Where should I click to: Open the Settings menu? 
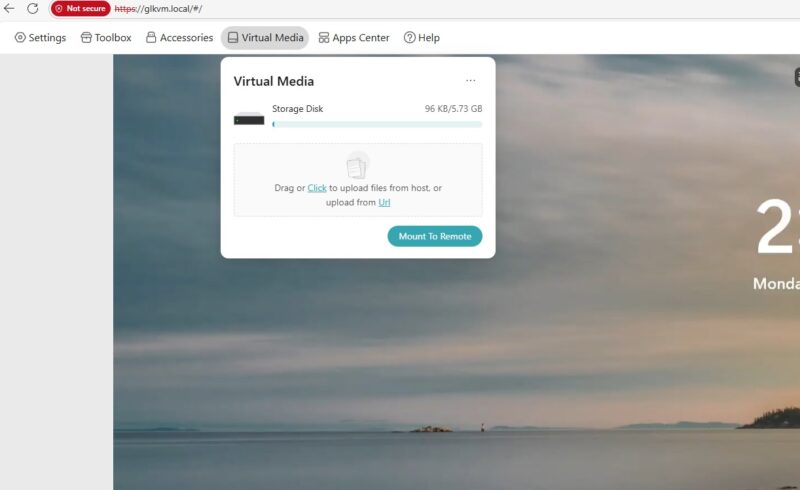click(40, 38)
